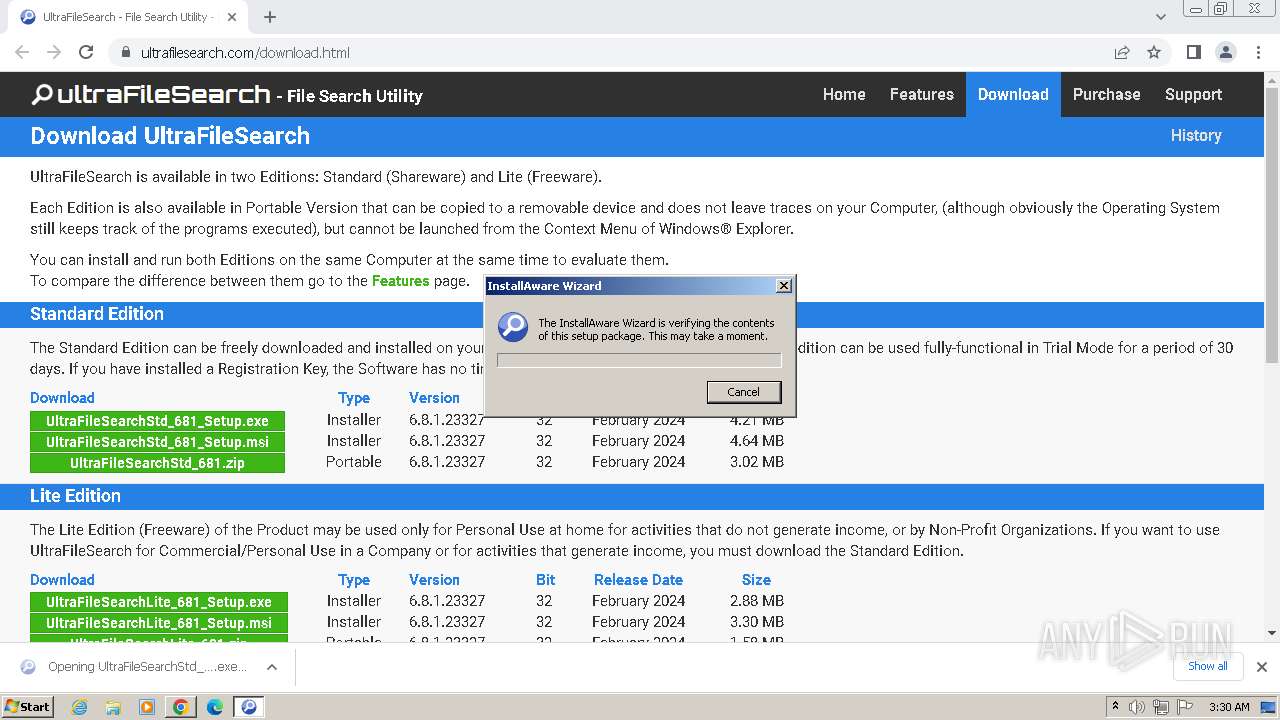
Task: Open the Windows Start menu
Action: tap(28, 706)
